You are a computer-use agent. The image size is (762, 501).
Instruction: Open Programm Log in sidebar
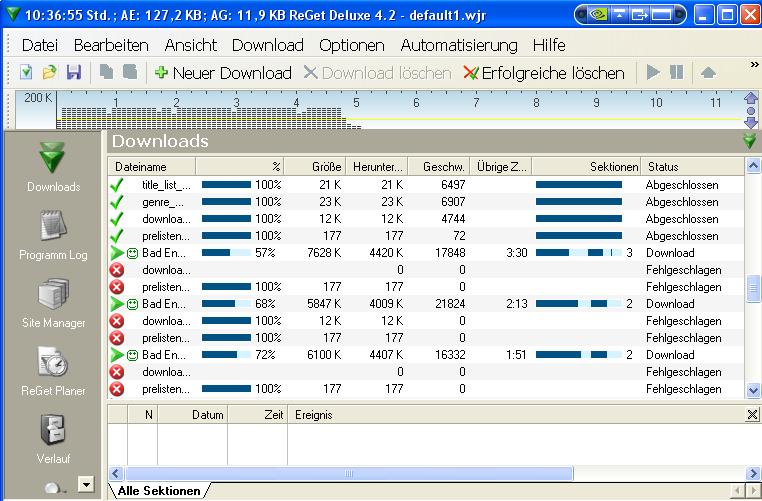[x=53, y=235]
